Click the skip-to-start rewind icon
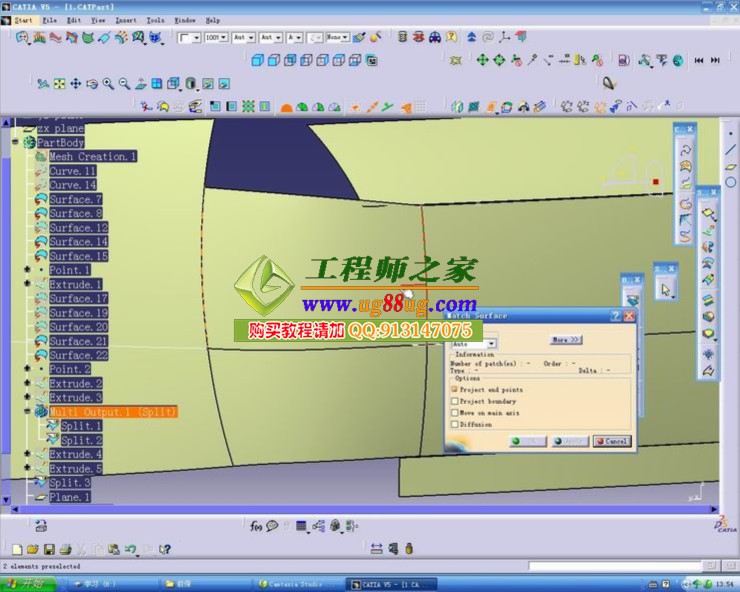 point(698,60)
